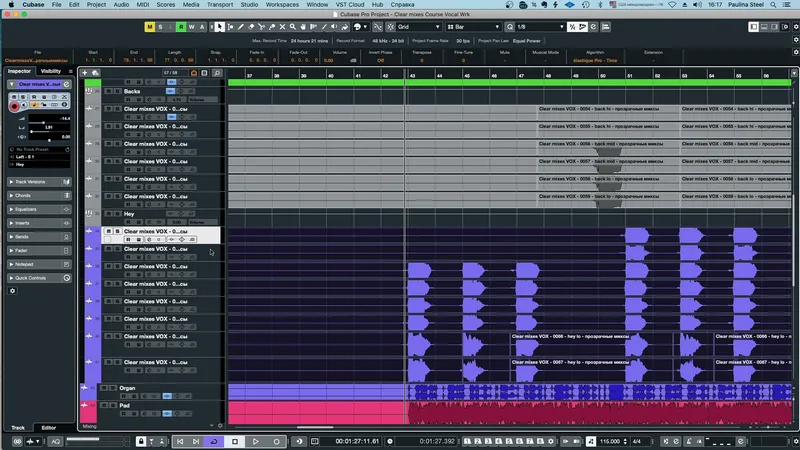Select the Zoom magnifier tool
800x450 pixels.
click(x=293, y=27)
